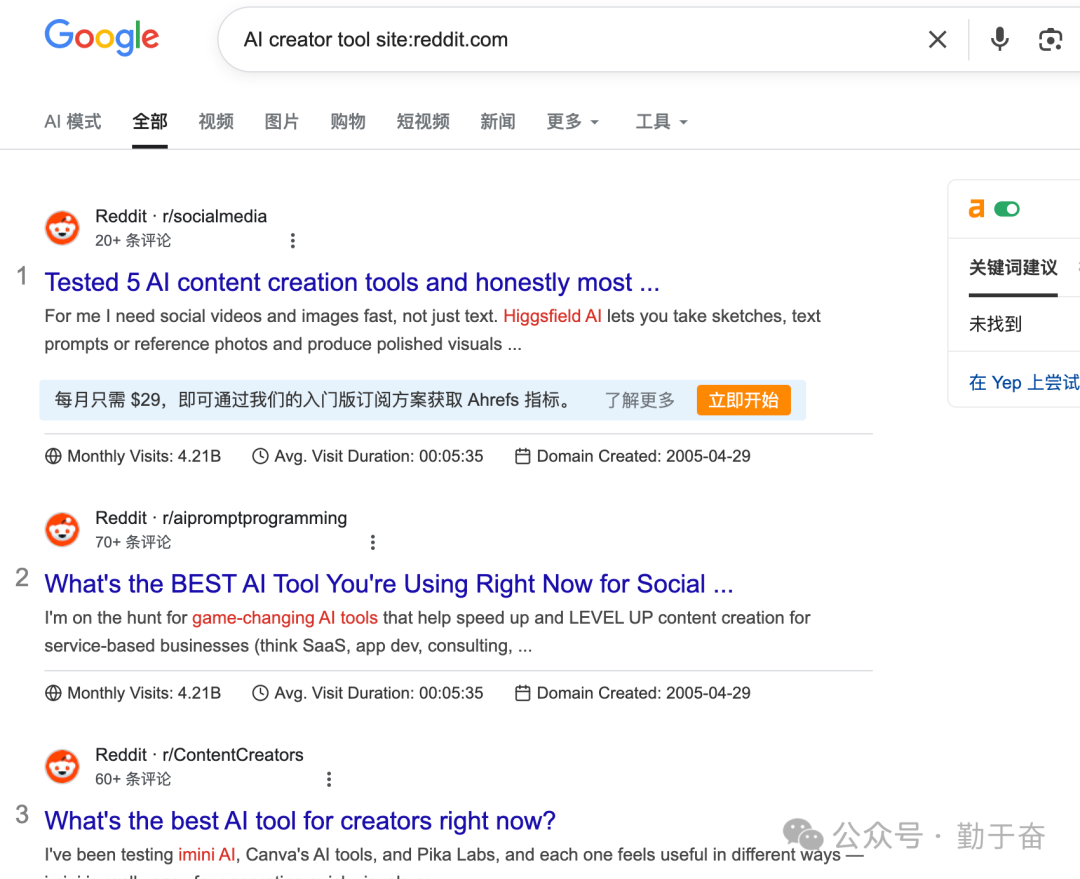Switch to 视频 tab

tap(216, 122)
